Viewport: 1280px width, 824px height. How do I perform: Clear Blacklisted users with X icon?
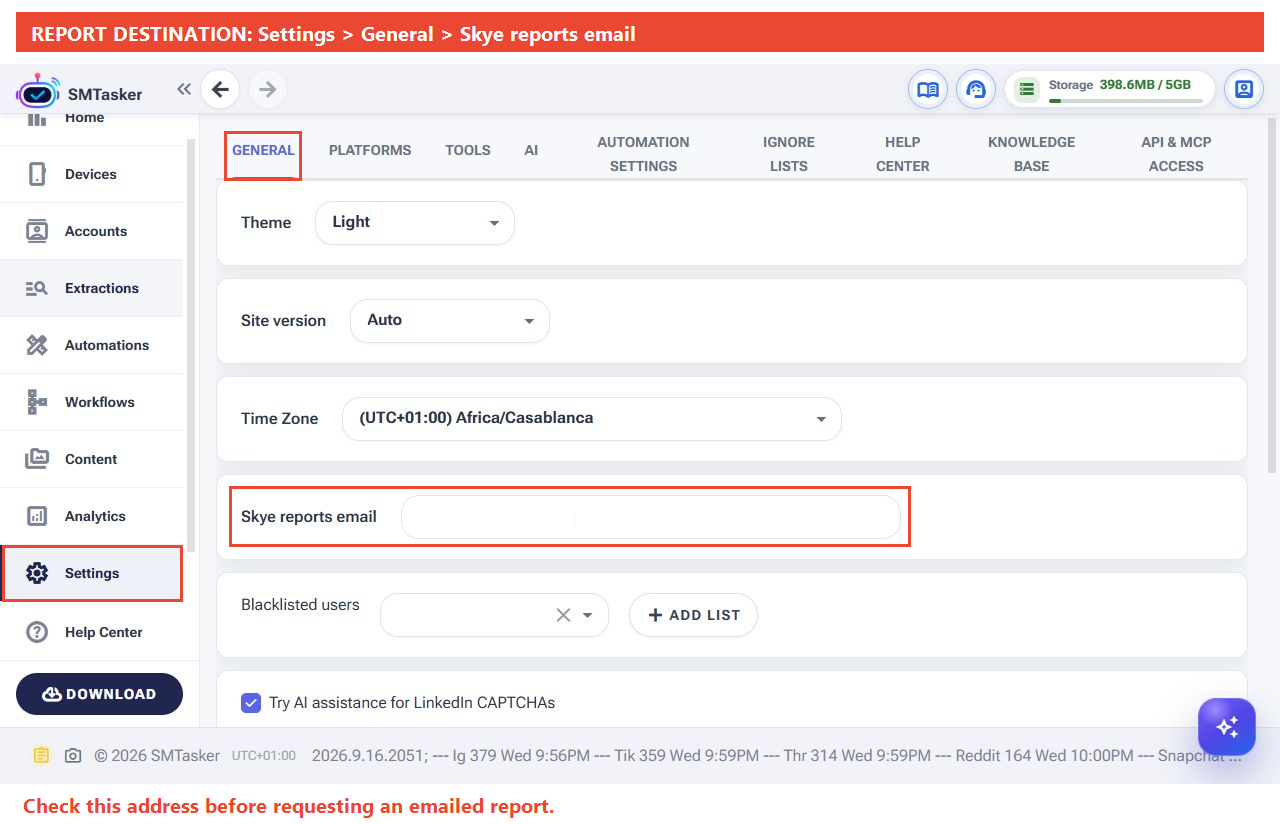(x=563, y=615)
